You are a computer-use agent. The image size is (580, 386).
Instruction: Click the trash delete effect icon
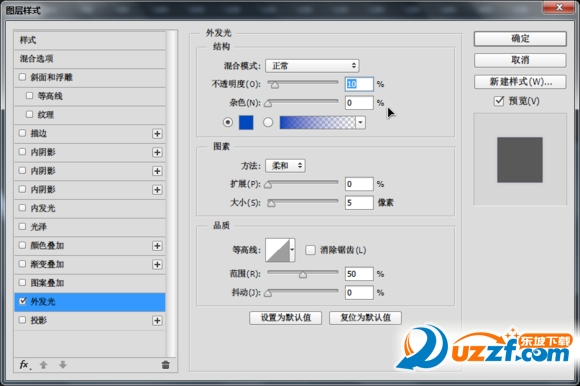[x=165, y=365]
